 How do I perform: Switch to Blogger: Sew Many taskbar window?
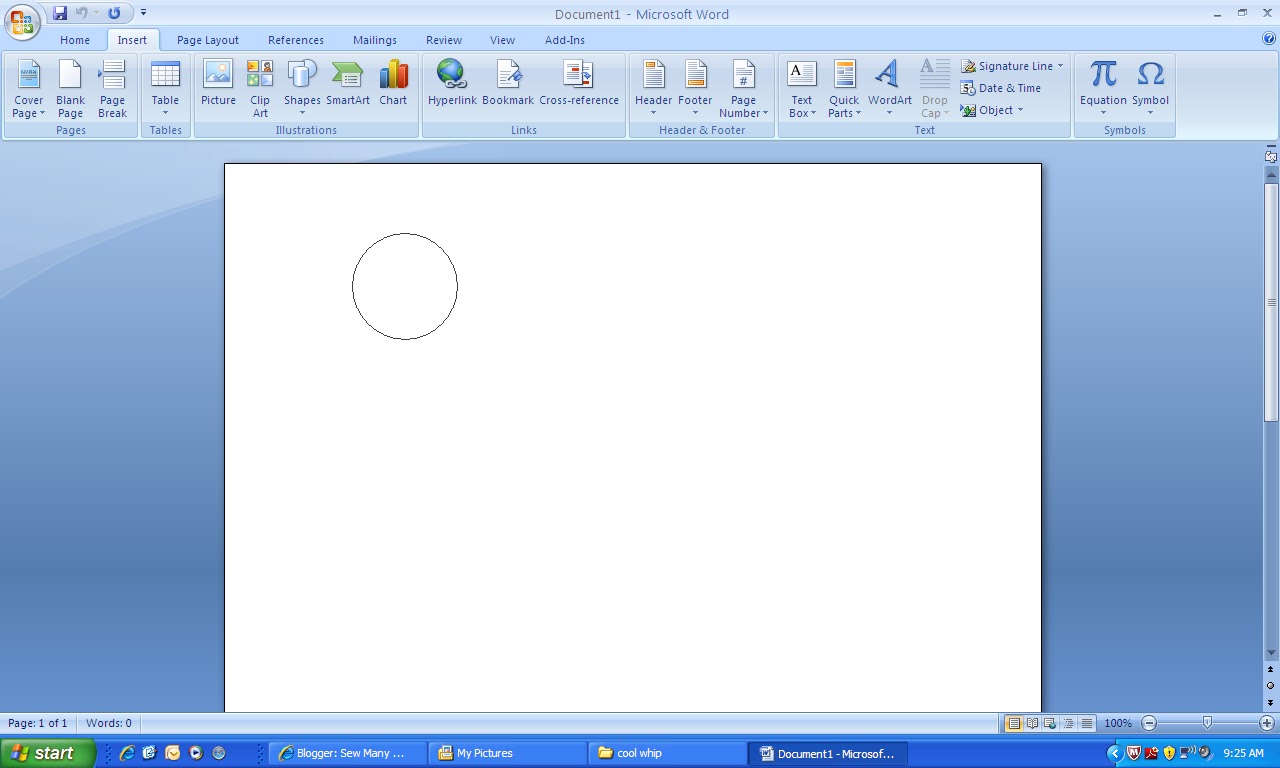[349, 753]
